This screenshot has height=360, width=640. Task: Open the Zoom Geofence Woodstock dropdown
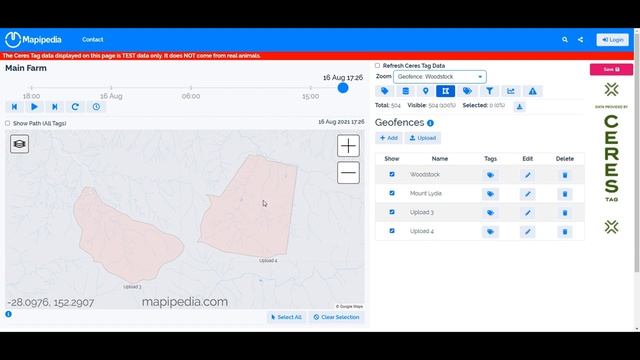pos(440,77)
